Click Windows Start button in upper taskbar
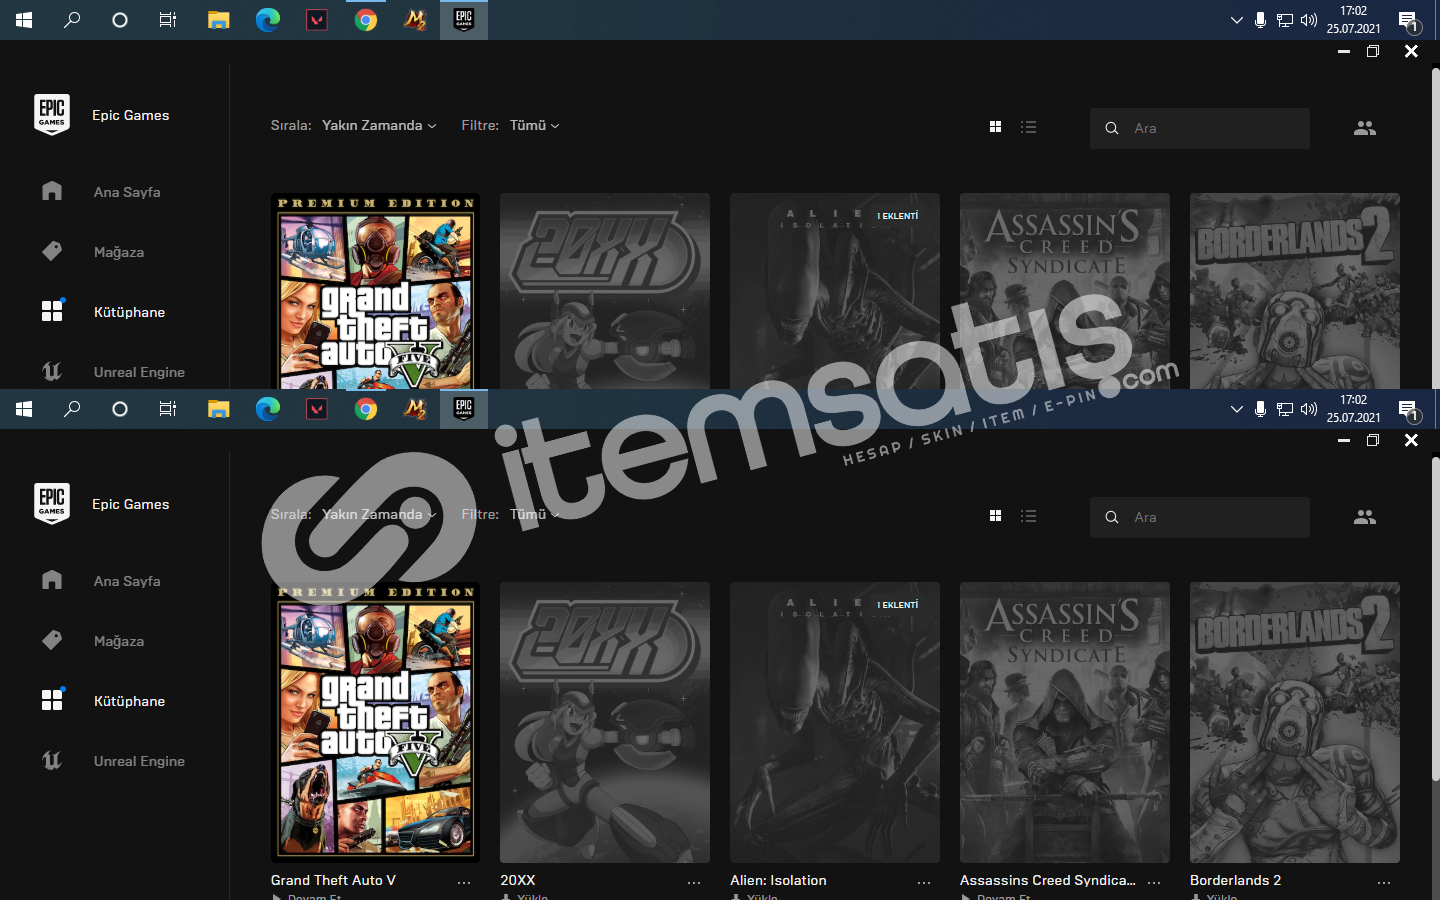This screenshot has width=1440, height=900. pyautogui.click(x=24, y=20)
